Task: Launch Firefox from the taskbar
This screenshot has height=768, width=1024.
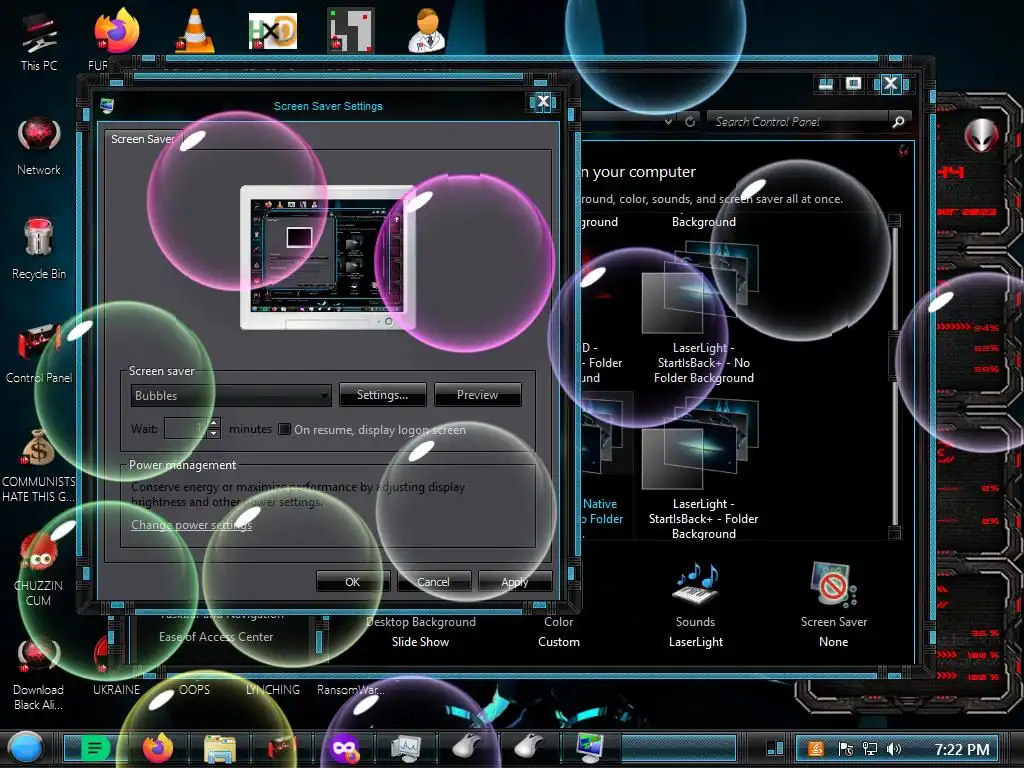Action: pyautogui.click(x=157, y=748)
